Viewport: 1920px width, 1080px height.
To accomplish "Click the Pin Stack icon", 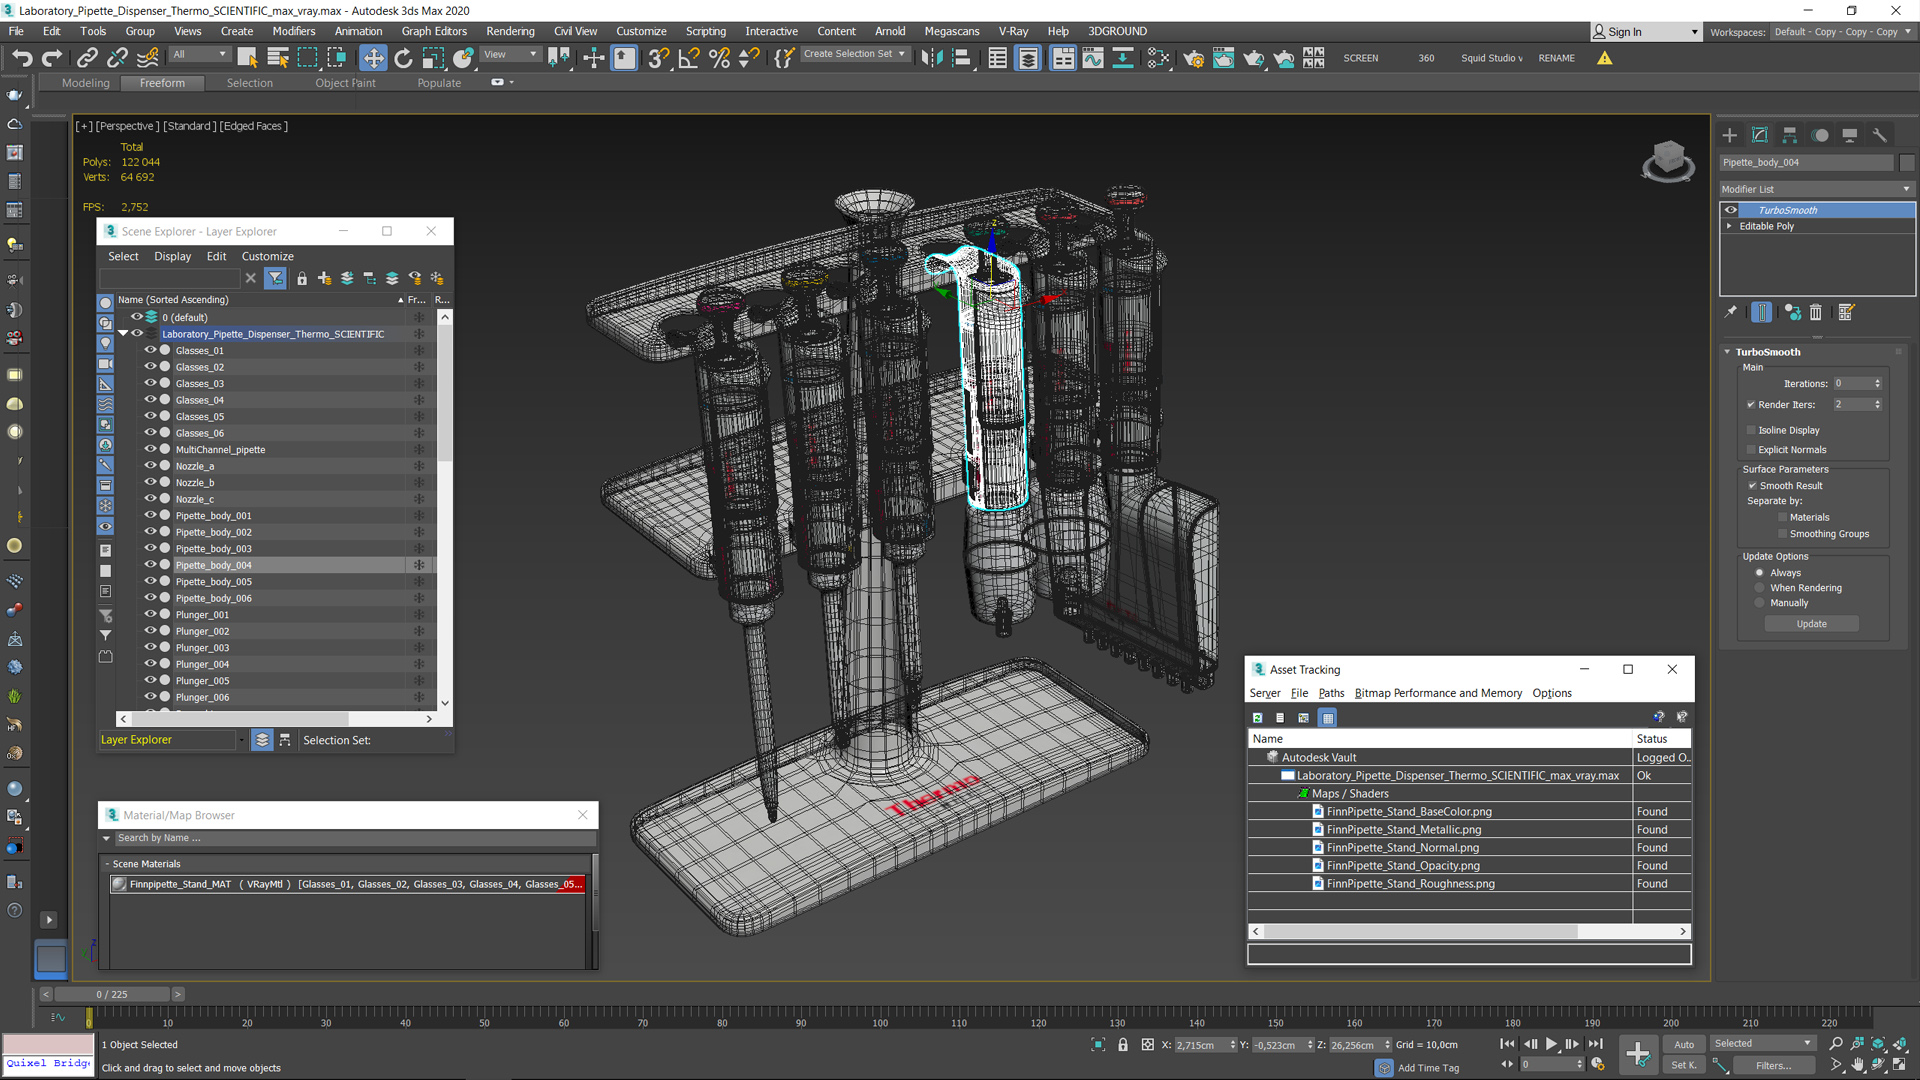I will 1731,313.
